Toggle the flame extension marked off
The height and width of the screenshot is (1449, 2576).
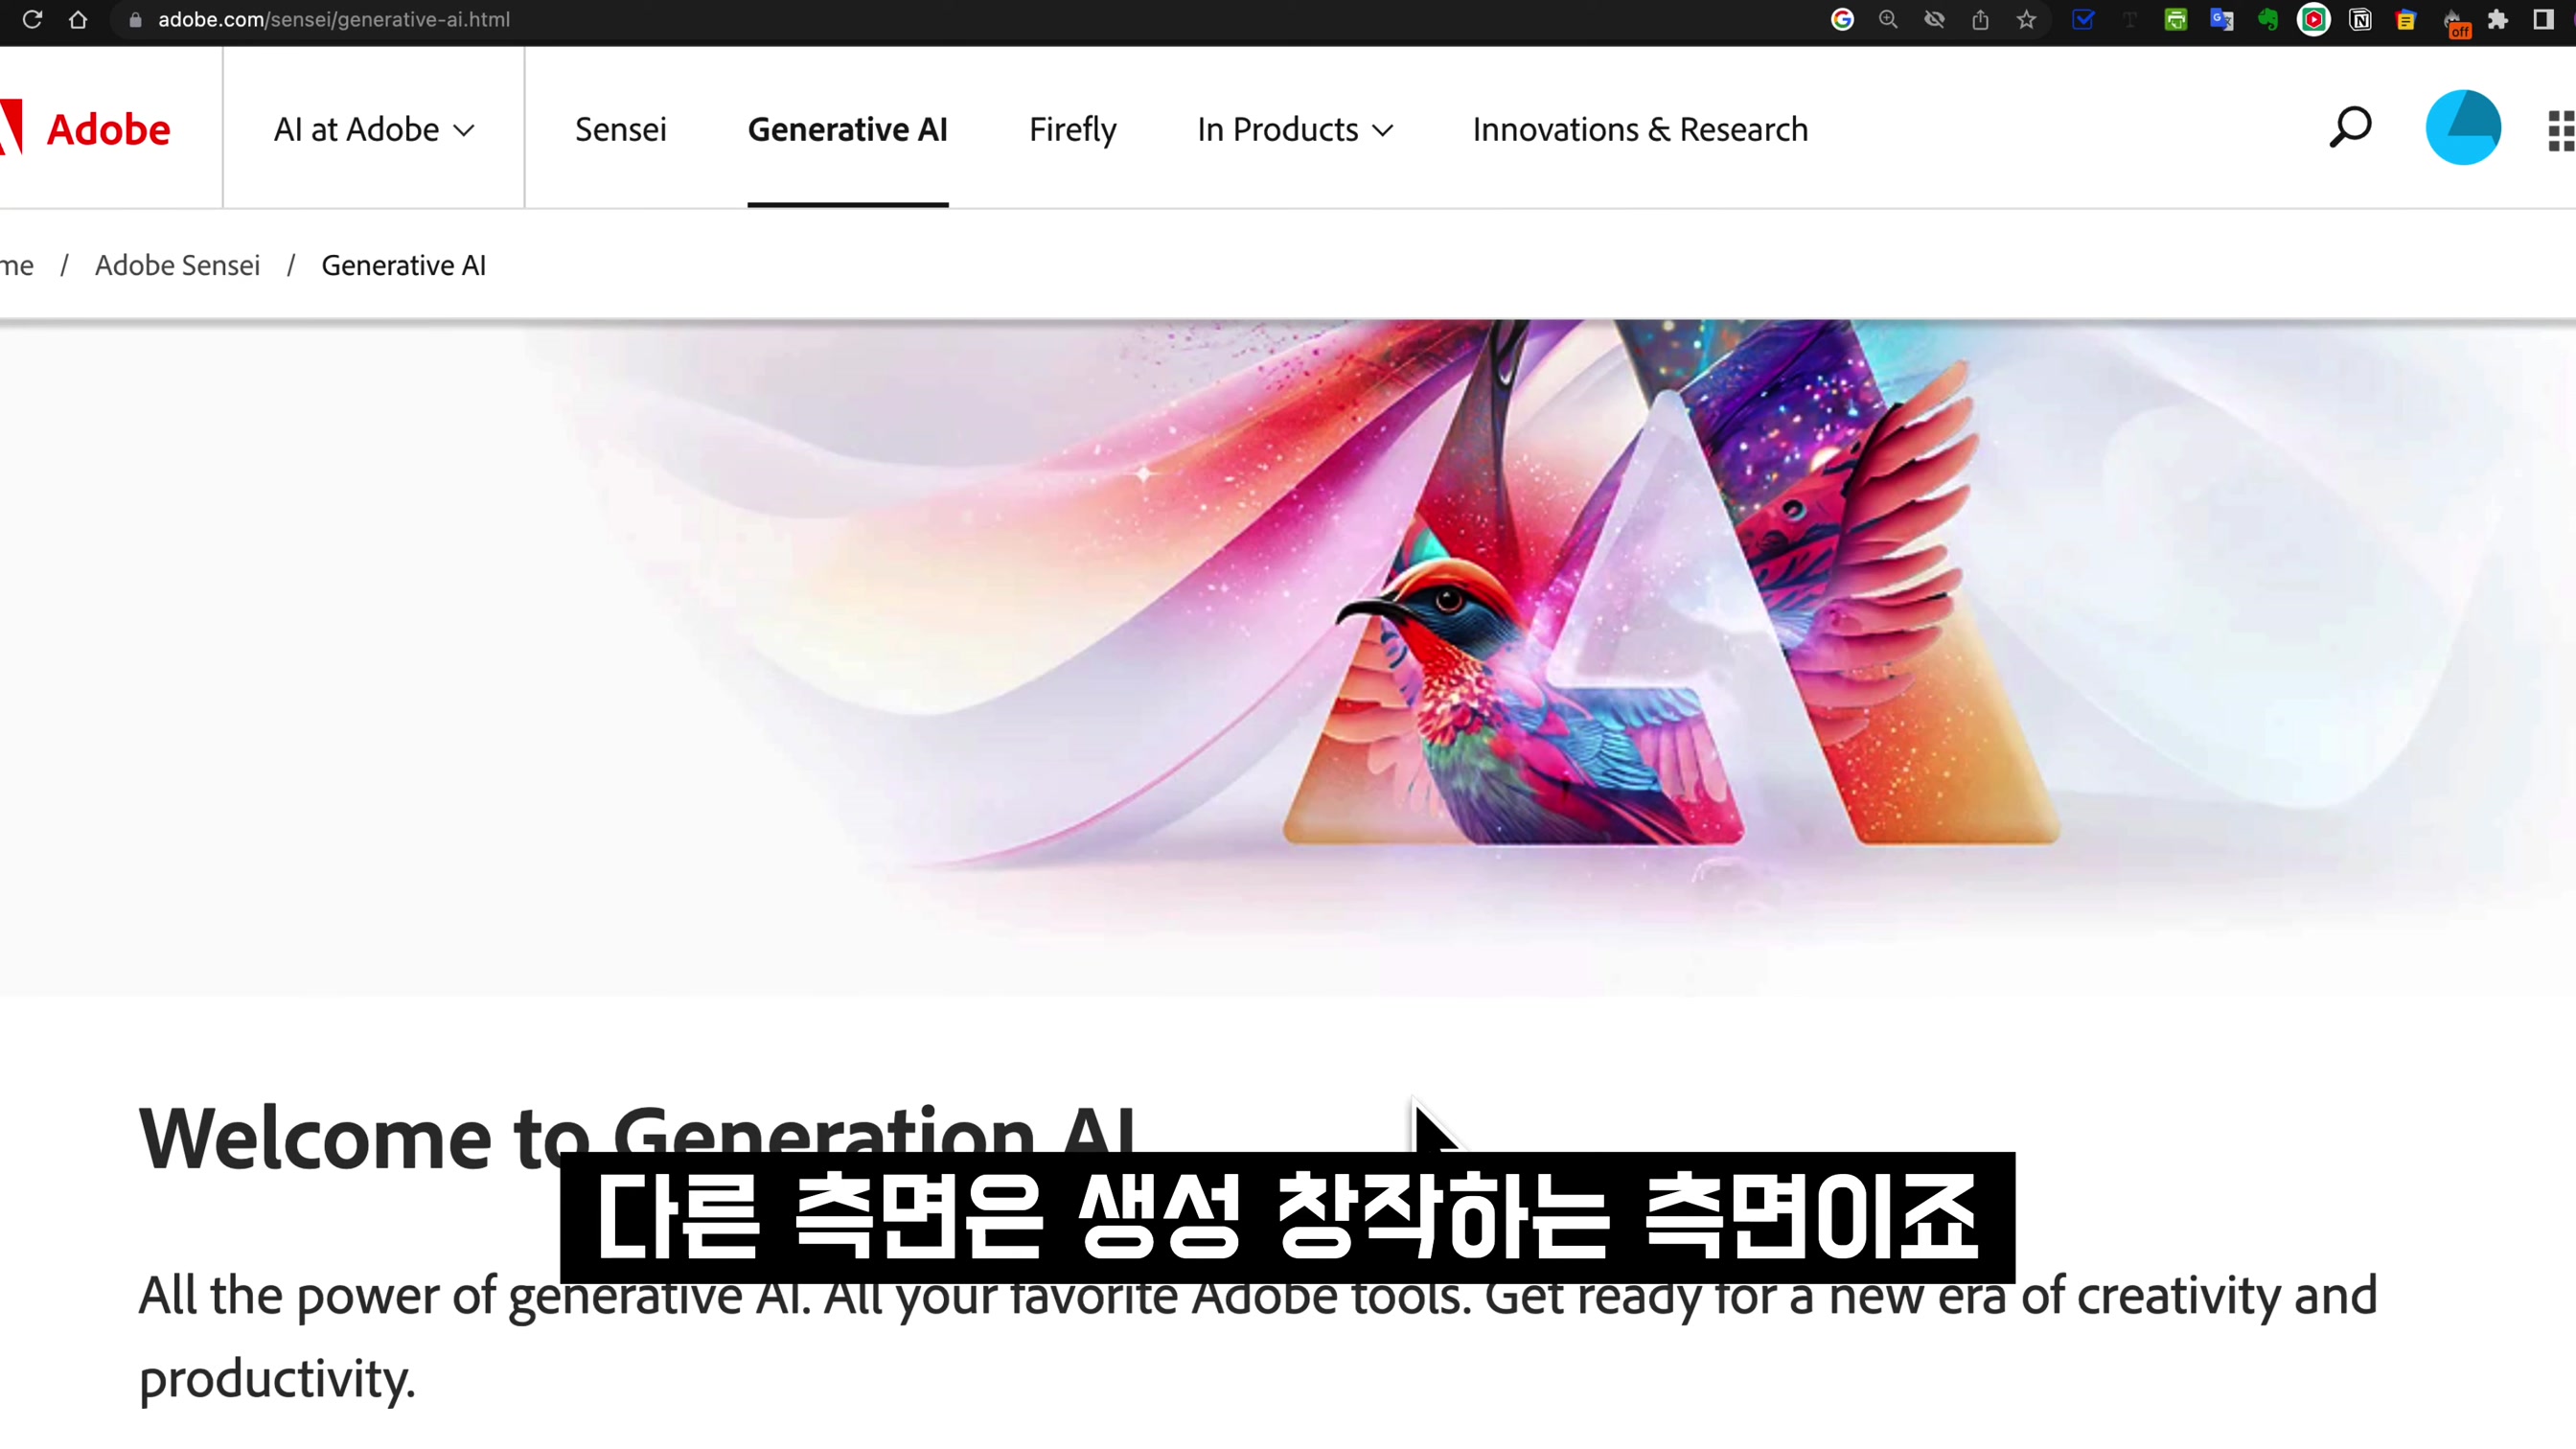2454,22
